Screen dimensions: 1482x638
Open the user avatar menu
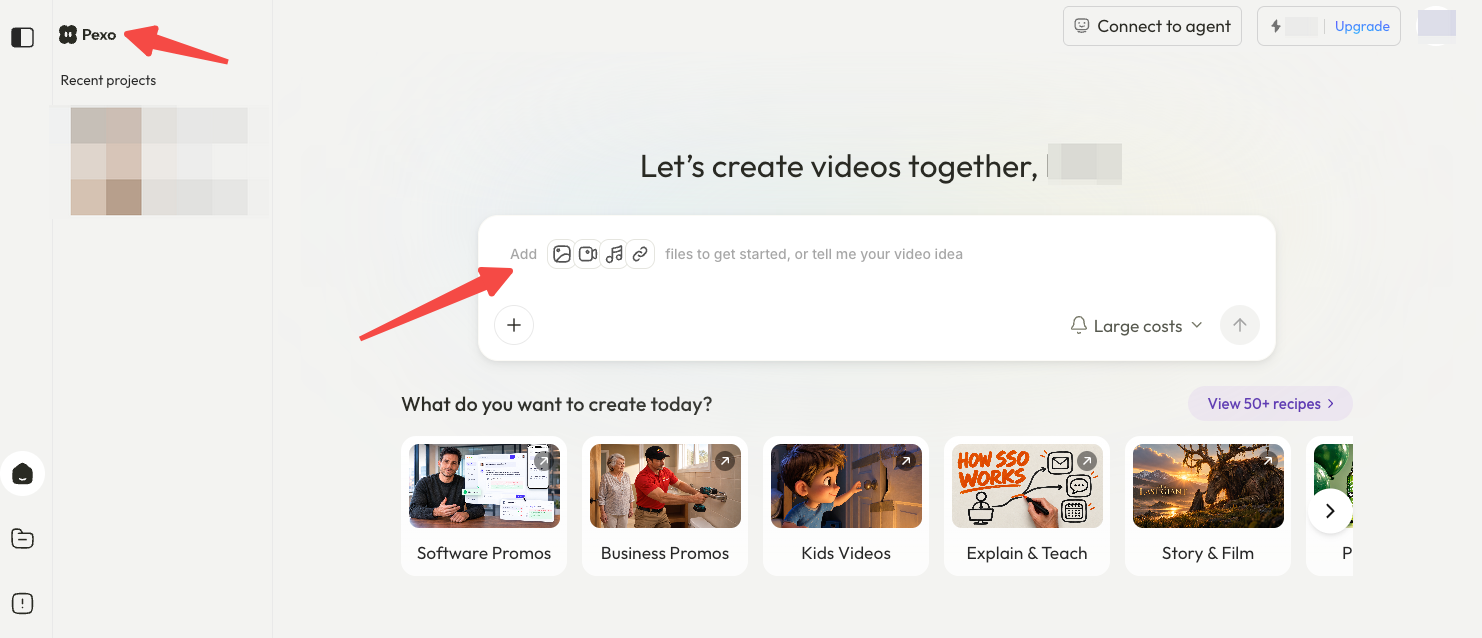click(1437, 26)
